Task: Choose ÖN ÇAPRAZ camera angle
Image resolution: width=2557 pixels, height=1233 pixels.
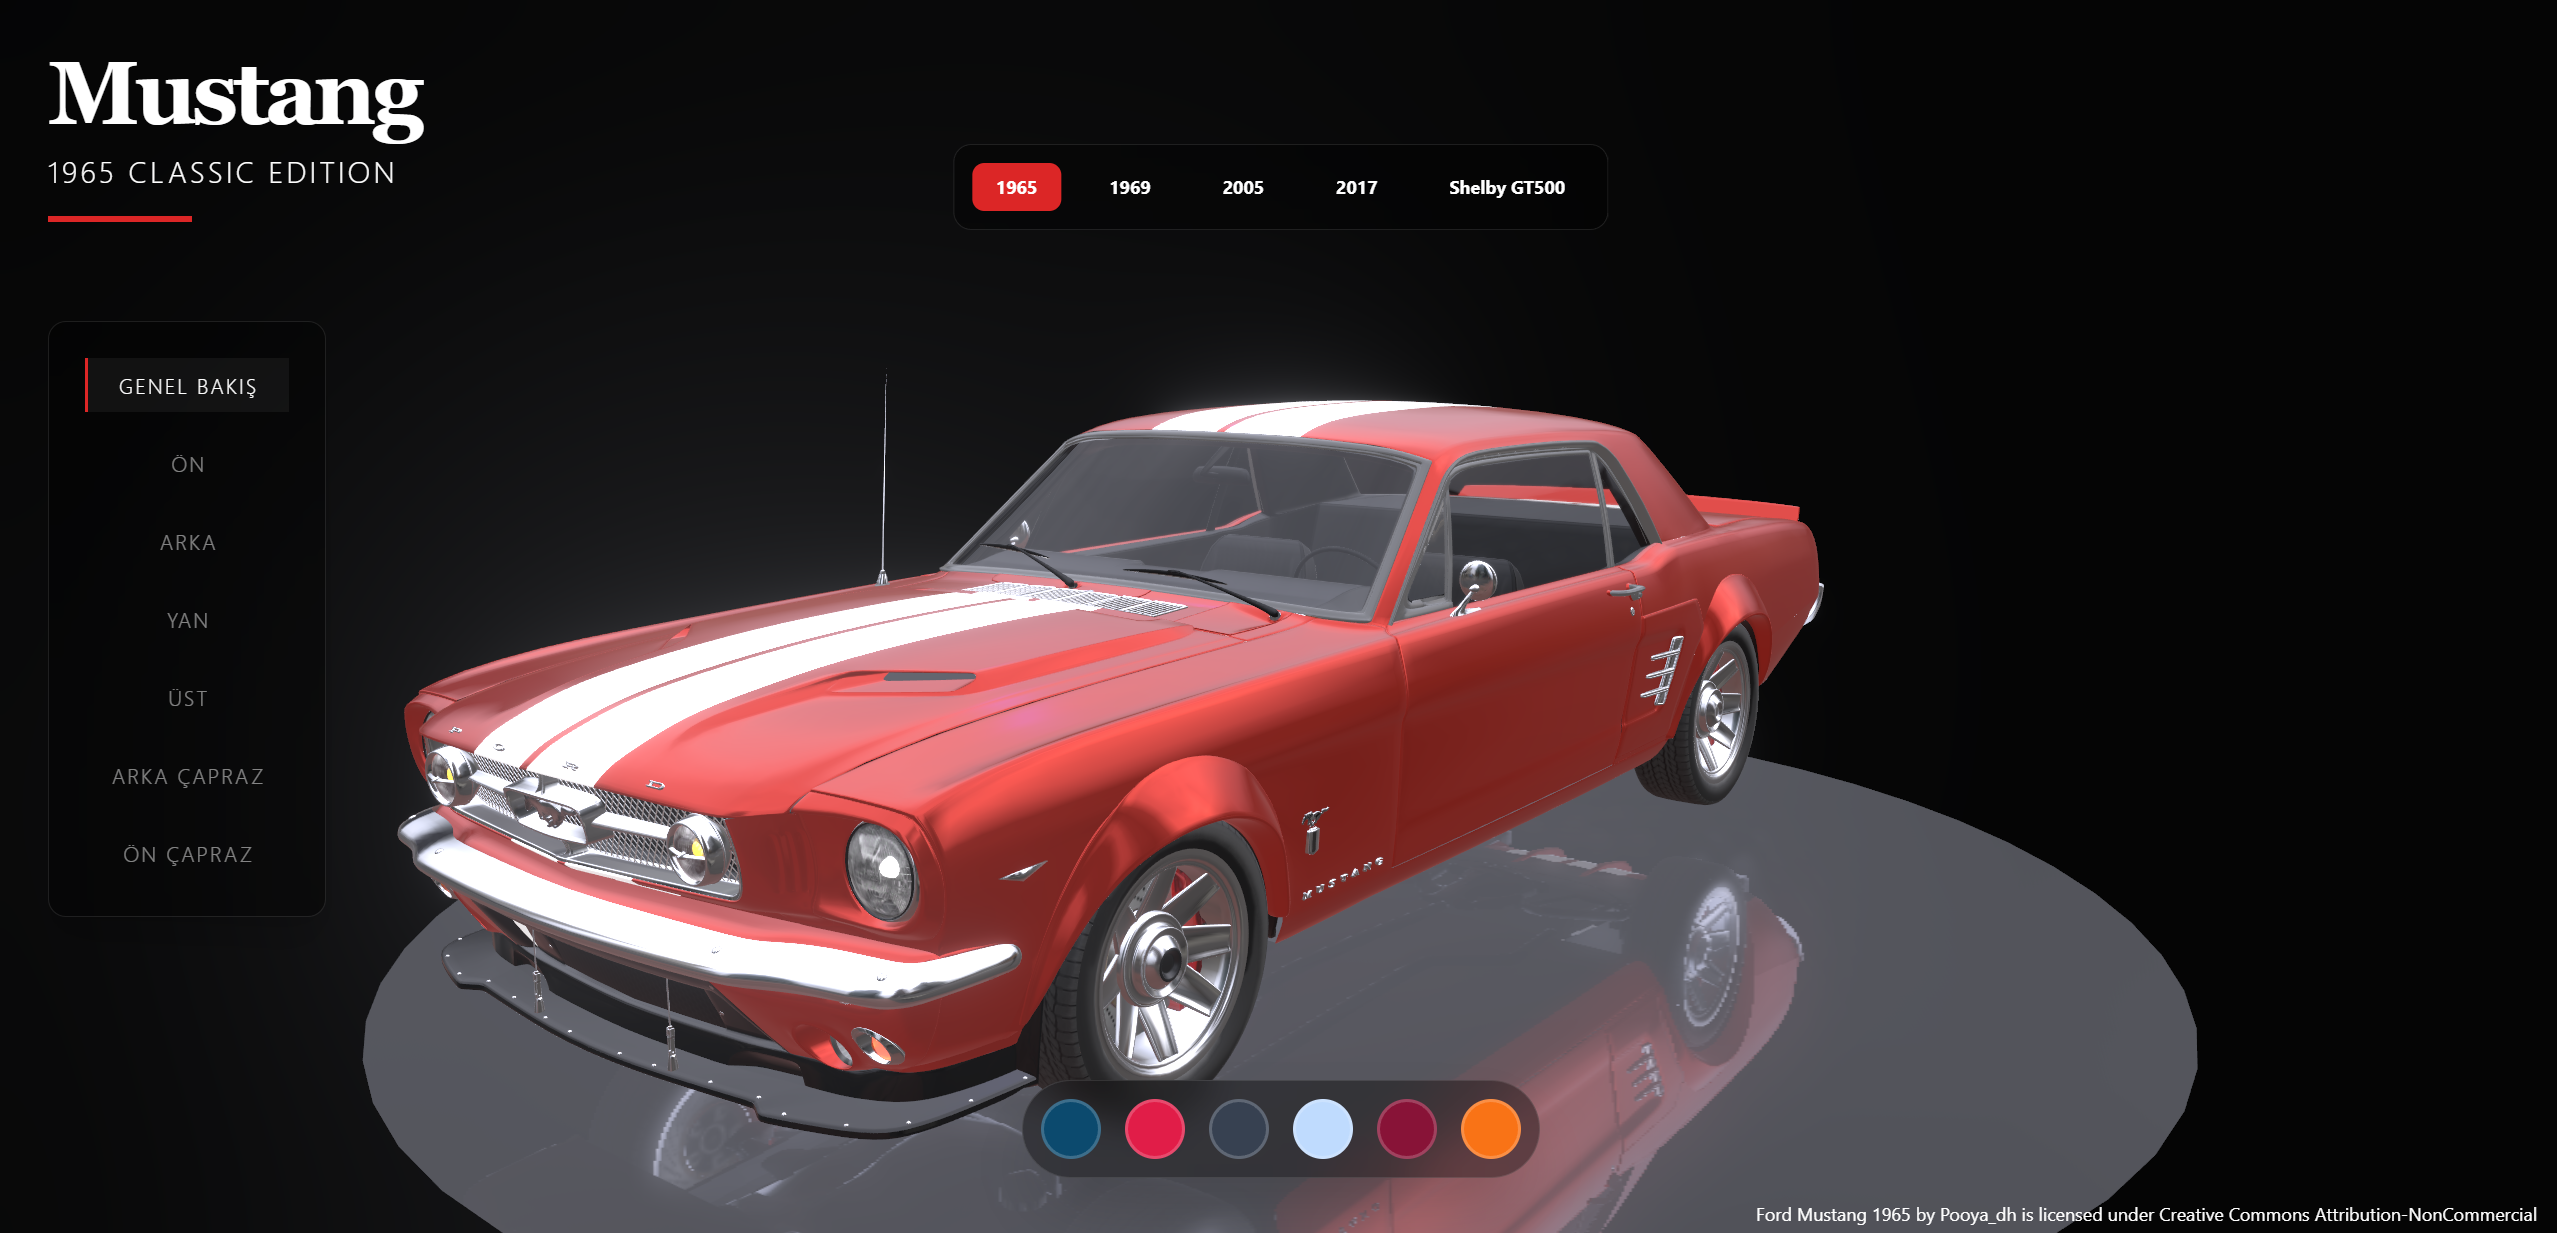Action: tap(188, 854)
